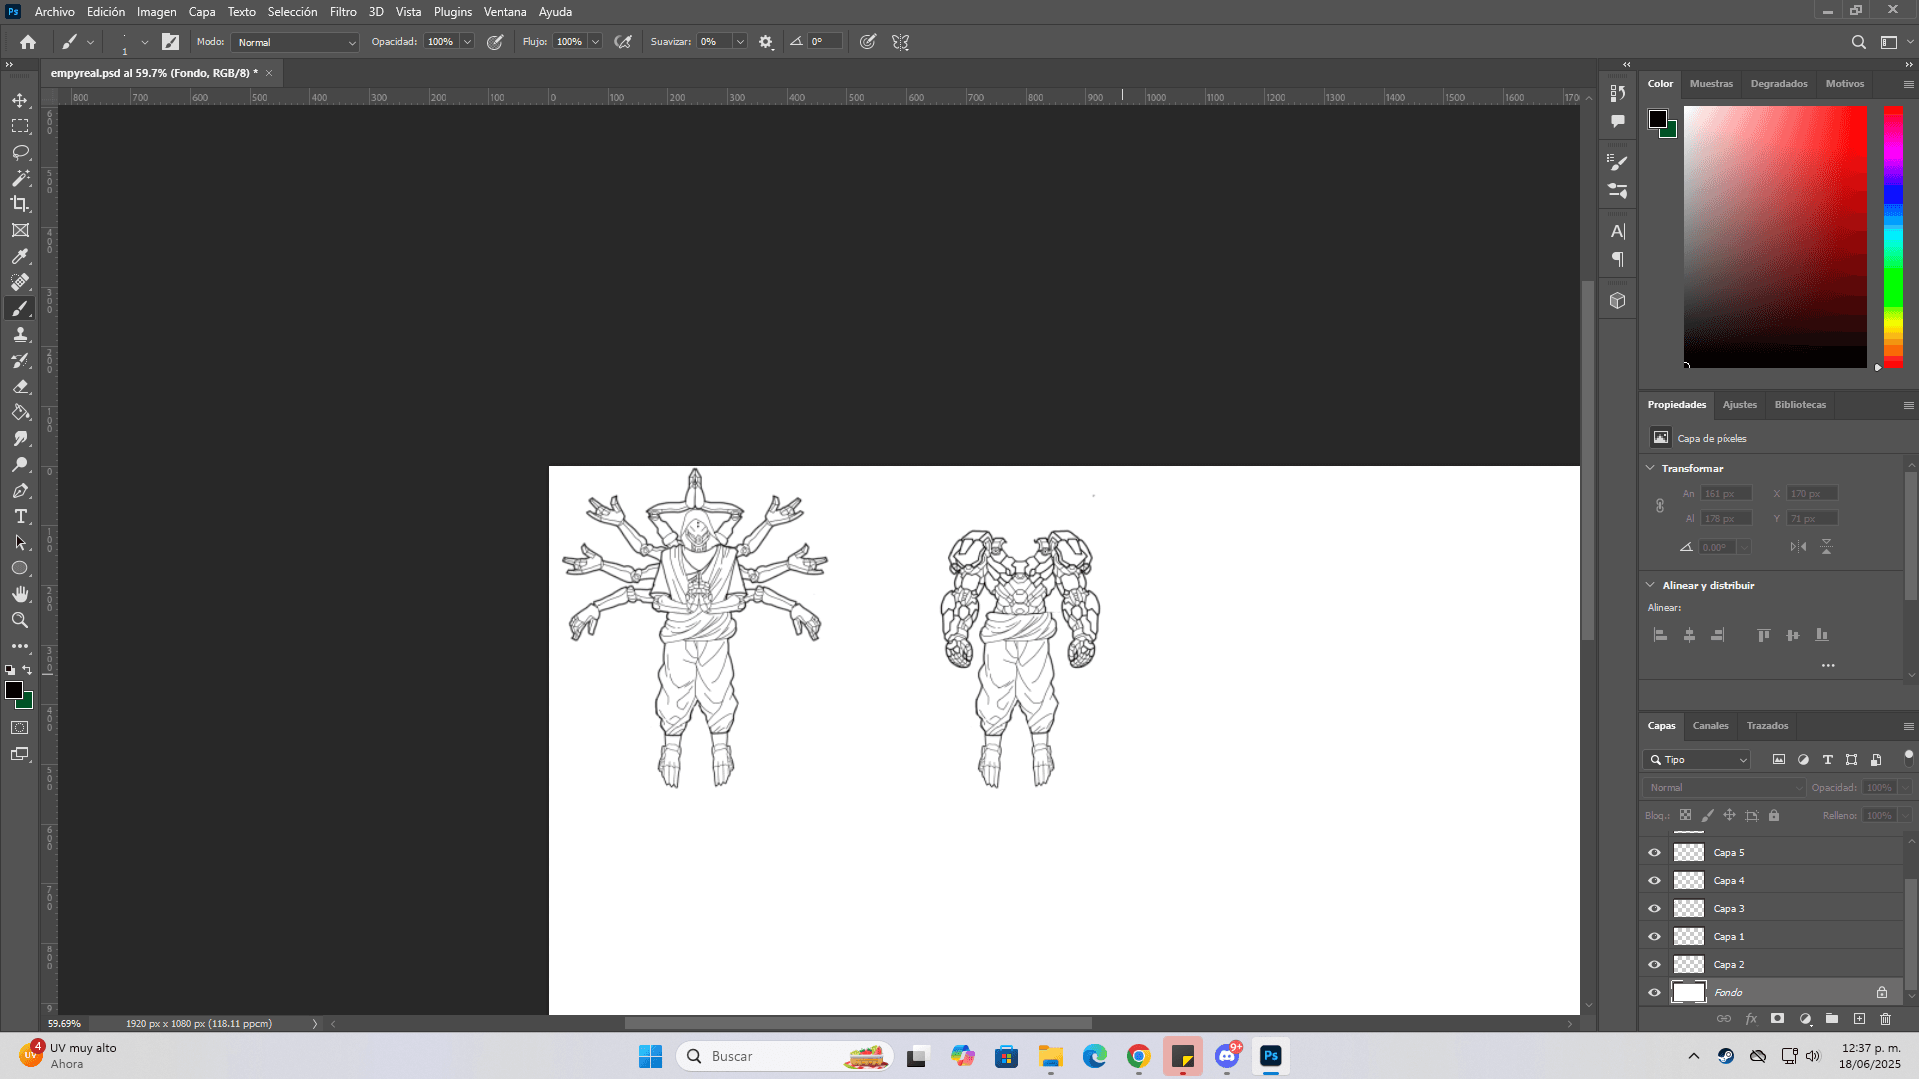
Task: Switch to the Canales tab
Action: coord(1710,726)
